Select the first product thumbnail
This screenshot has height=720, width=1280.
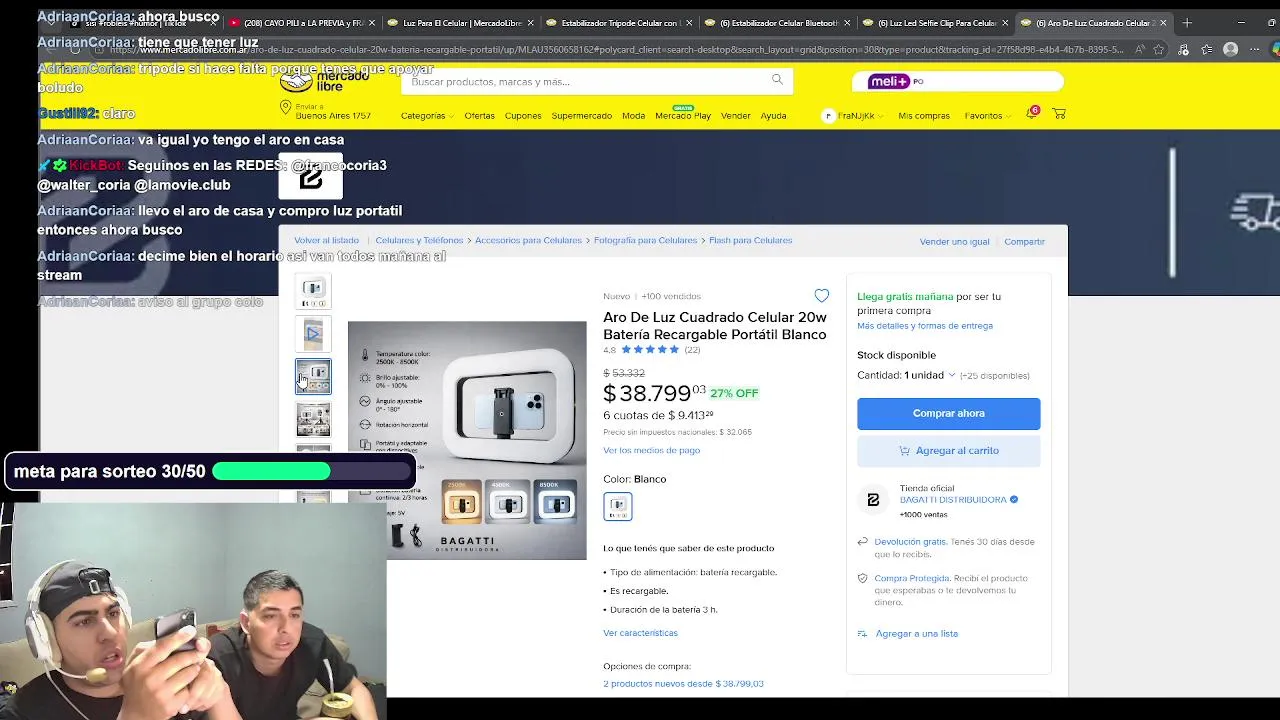pyautogui.click(x=313, y=291)
